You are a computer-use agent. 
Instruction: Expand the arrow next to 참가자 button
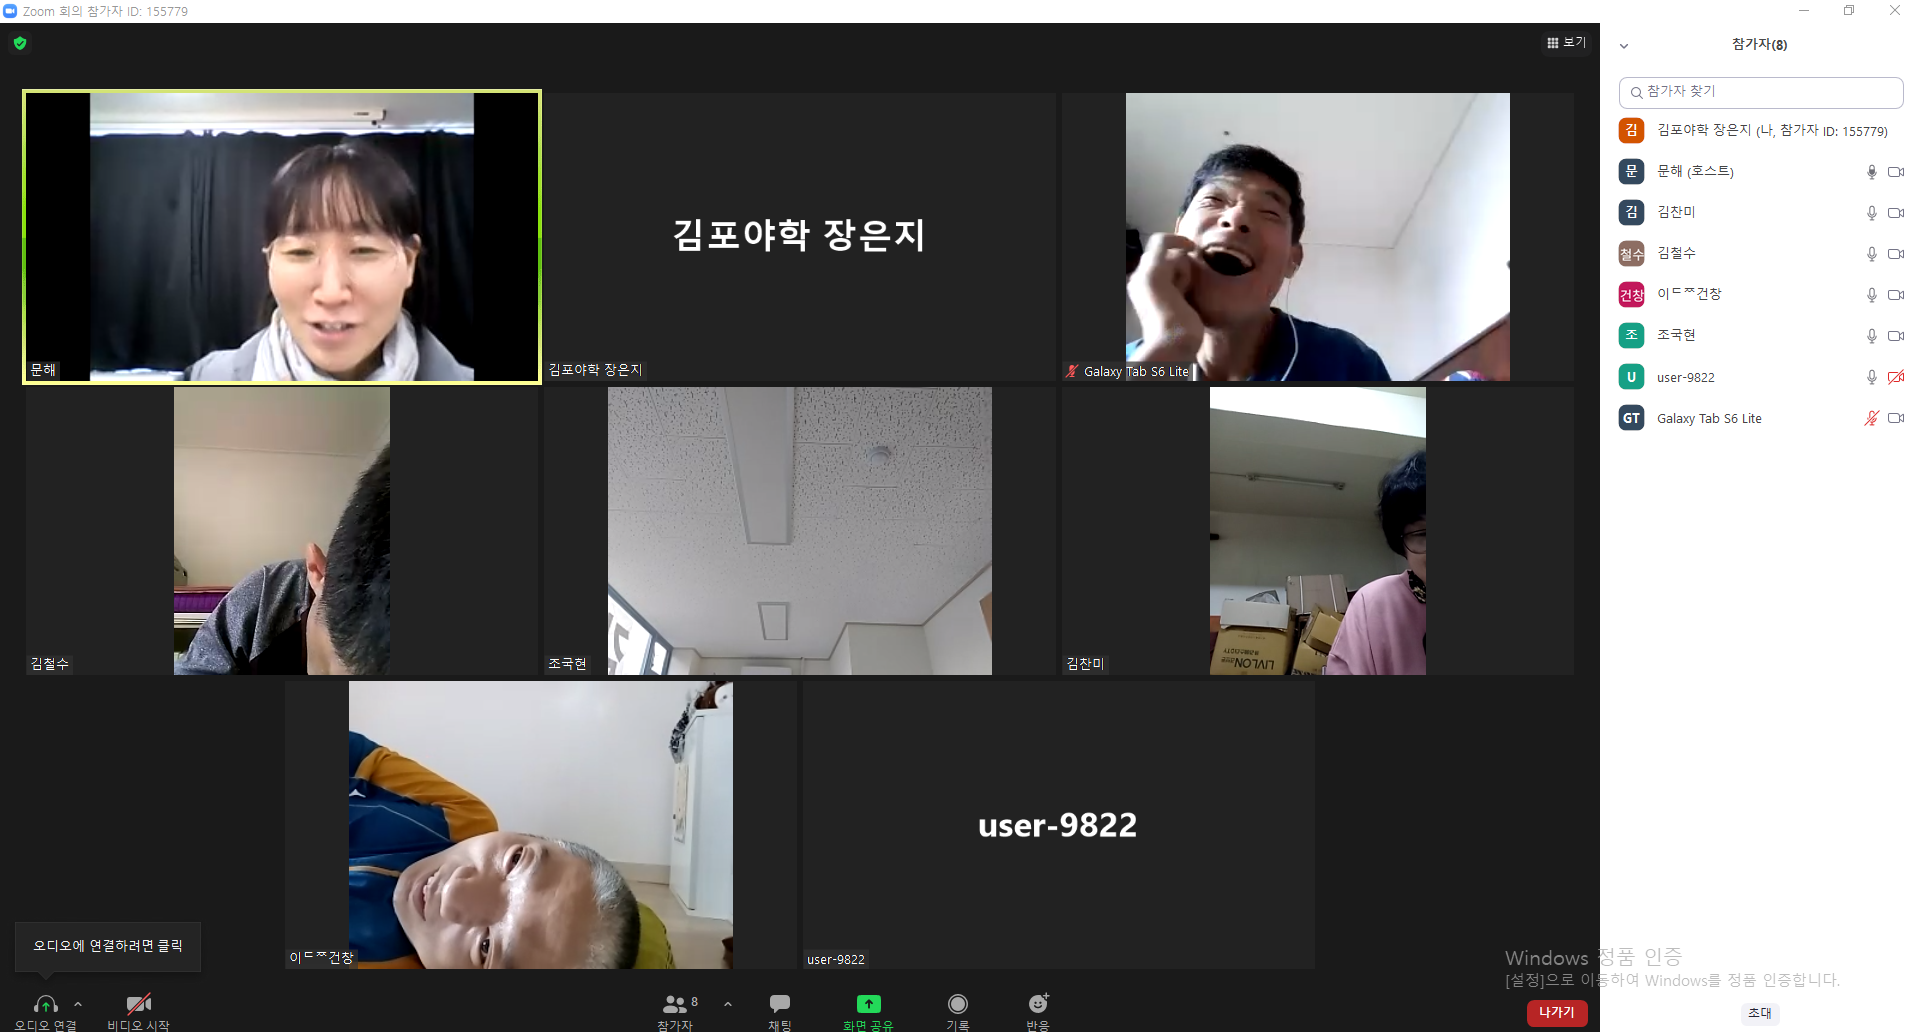727,1004
